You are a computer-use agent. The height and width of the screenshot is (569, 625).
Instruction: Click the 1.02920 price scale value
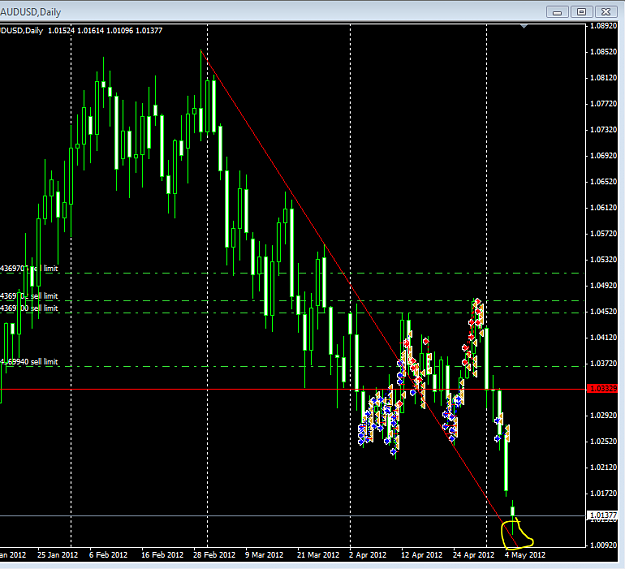(603, 415)
